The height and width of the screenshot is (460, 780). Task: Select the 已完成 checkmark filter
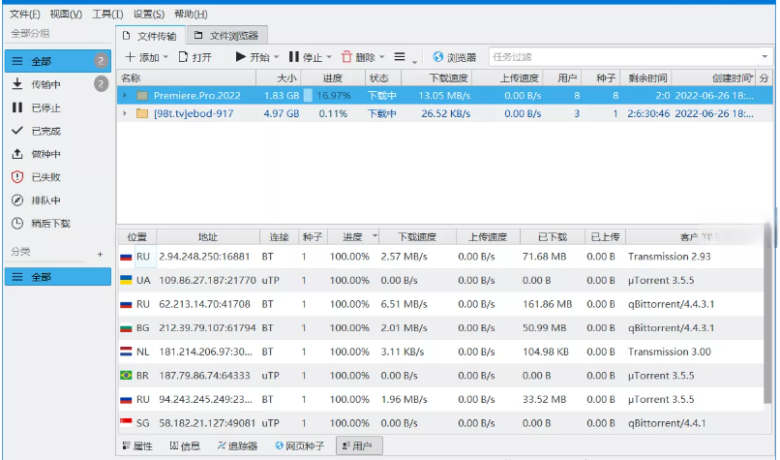(x=58, y=131)
